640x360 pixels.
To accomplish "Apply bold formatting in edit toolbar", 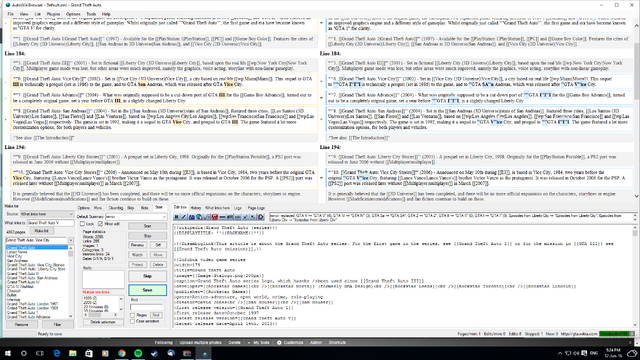I will tap(176, 217).
